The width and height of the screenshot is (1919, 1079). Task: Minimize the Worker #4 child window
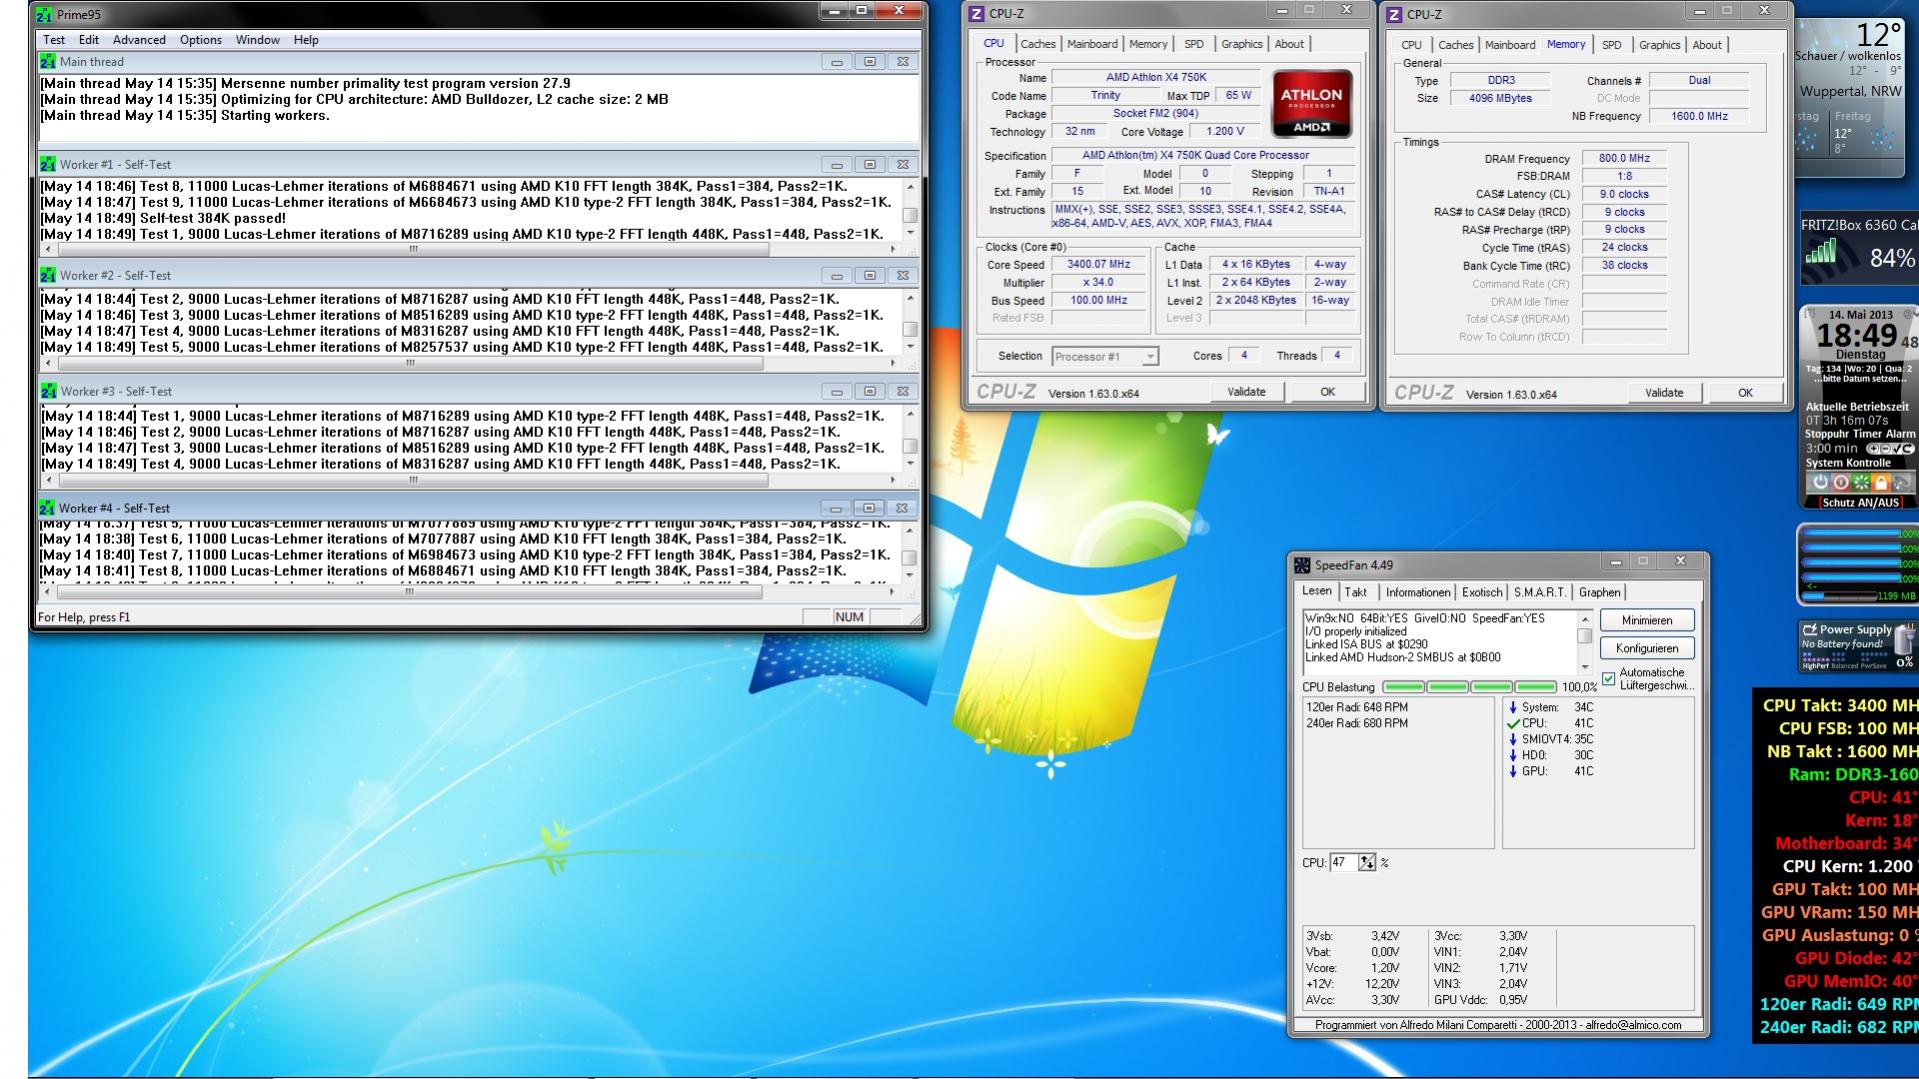[837, 509]
